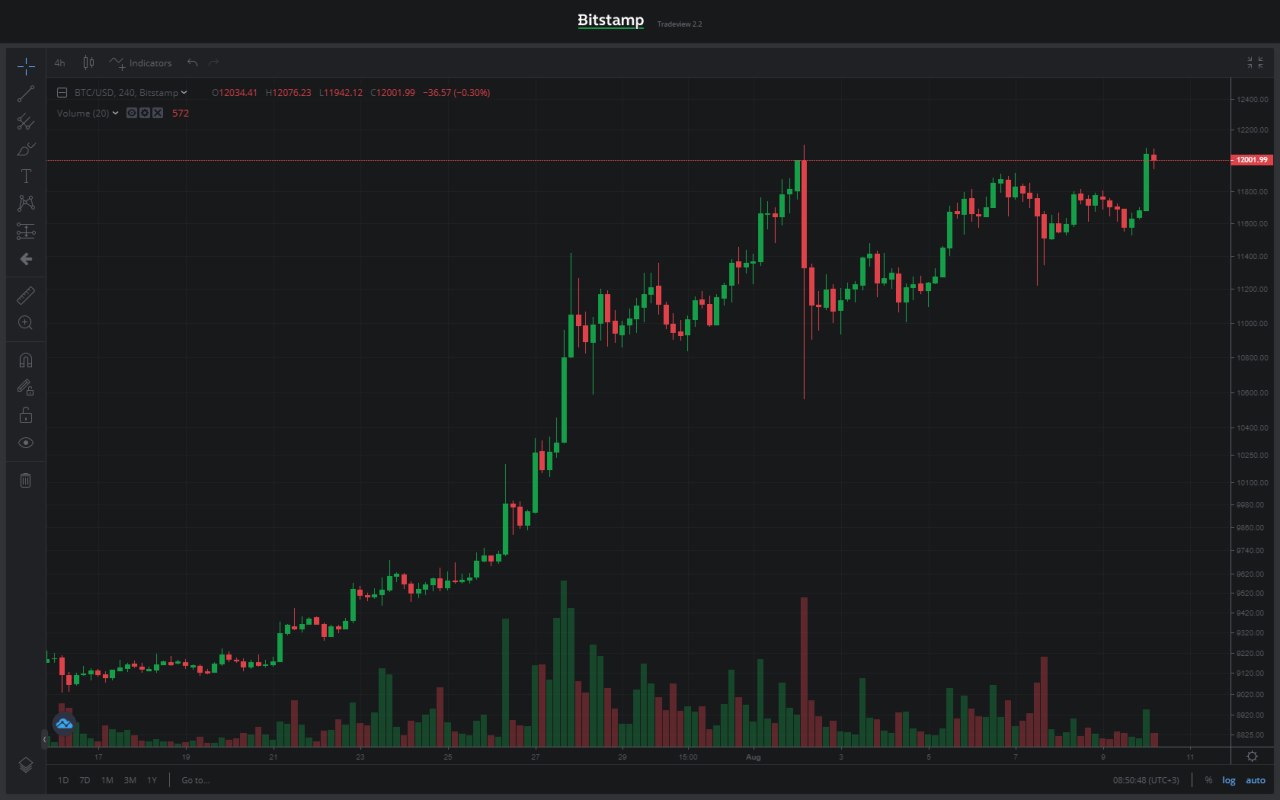The width and height of the screenshot is (1280, 800).
Task: Select the crosshair cursor tool
Action: 26,66
